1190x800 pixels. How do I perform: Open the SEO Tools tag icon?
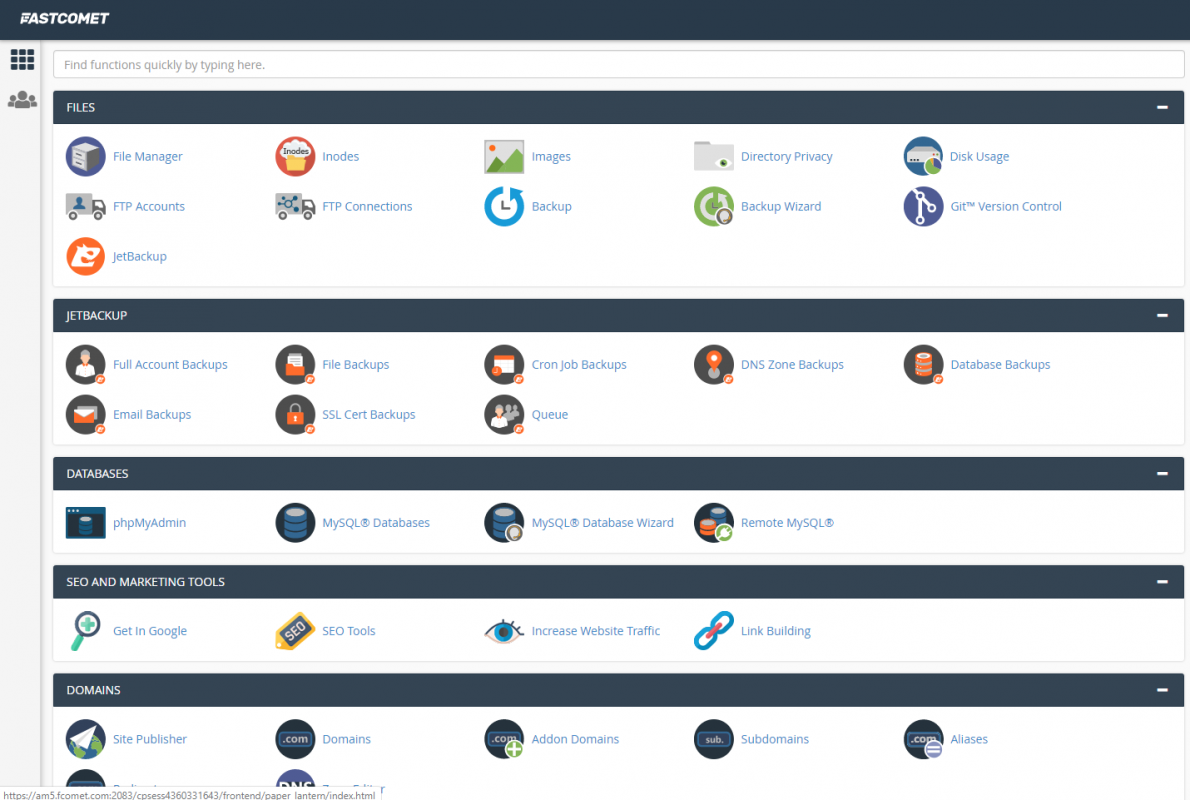coord(294,631)
